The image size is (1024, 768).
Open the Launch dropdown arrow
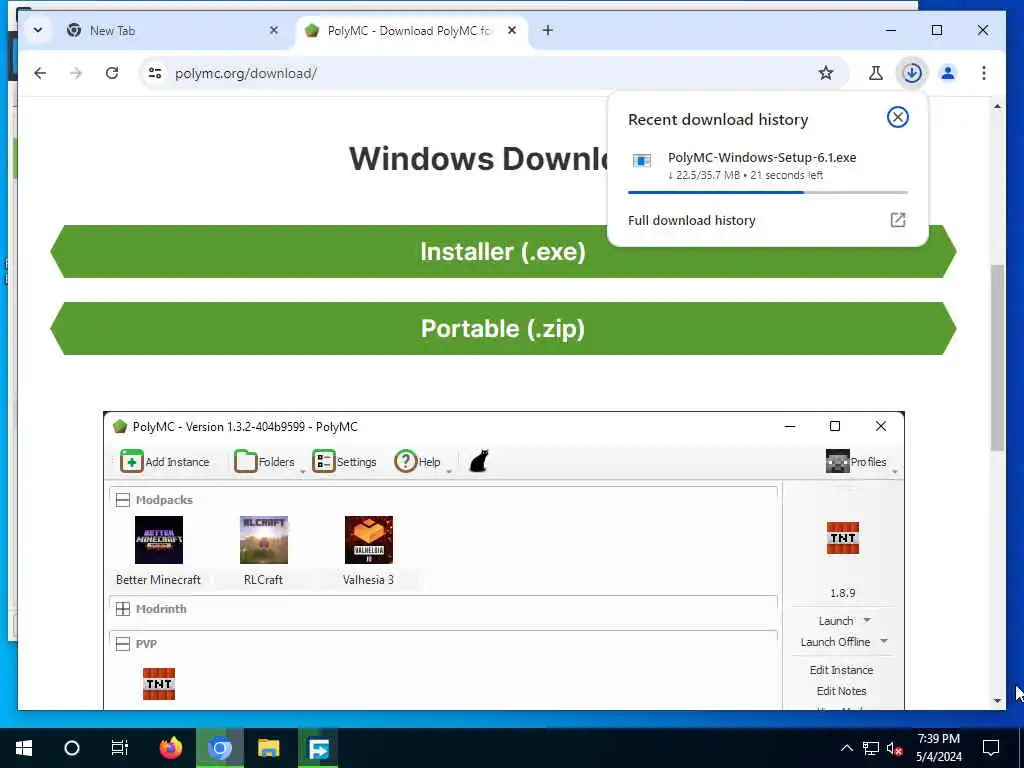[x=867, y=620]
